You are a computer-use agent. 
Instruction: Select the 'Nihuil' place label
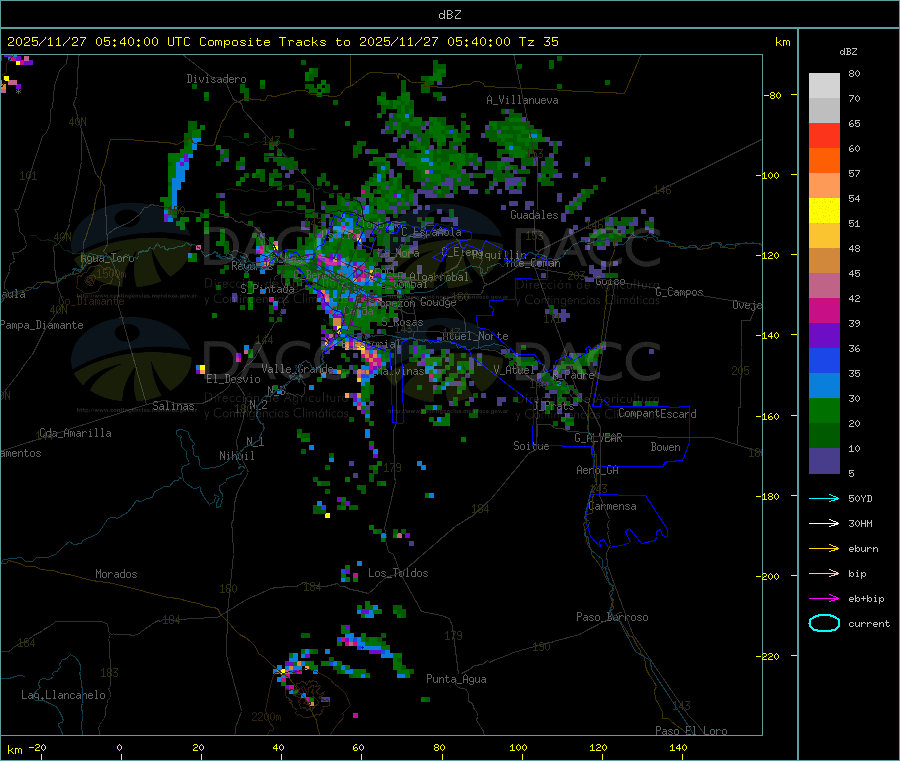coord(236,456)
